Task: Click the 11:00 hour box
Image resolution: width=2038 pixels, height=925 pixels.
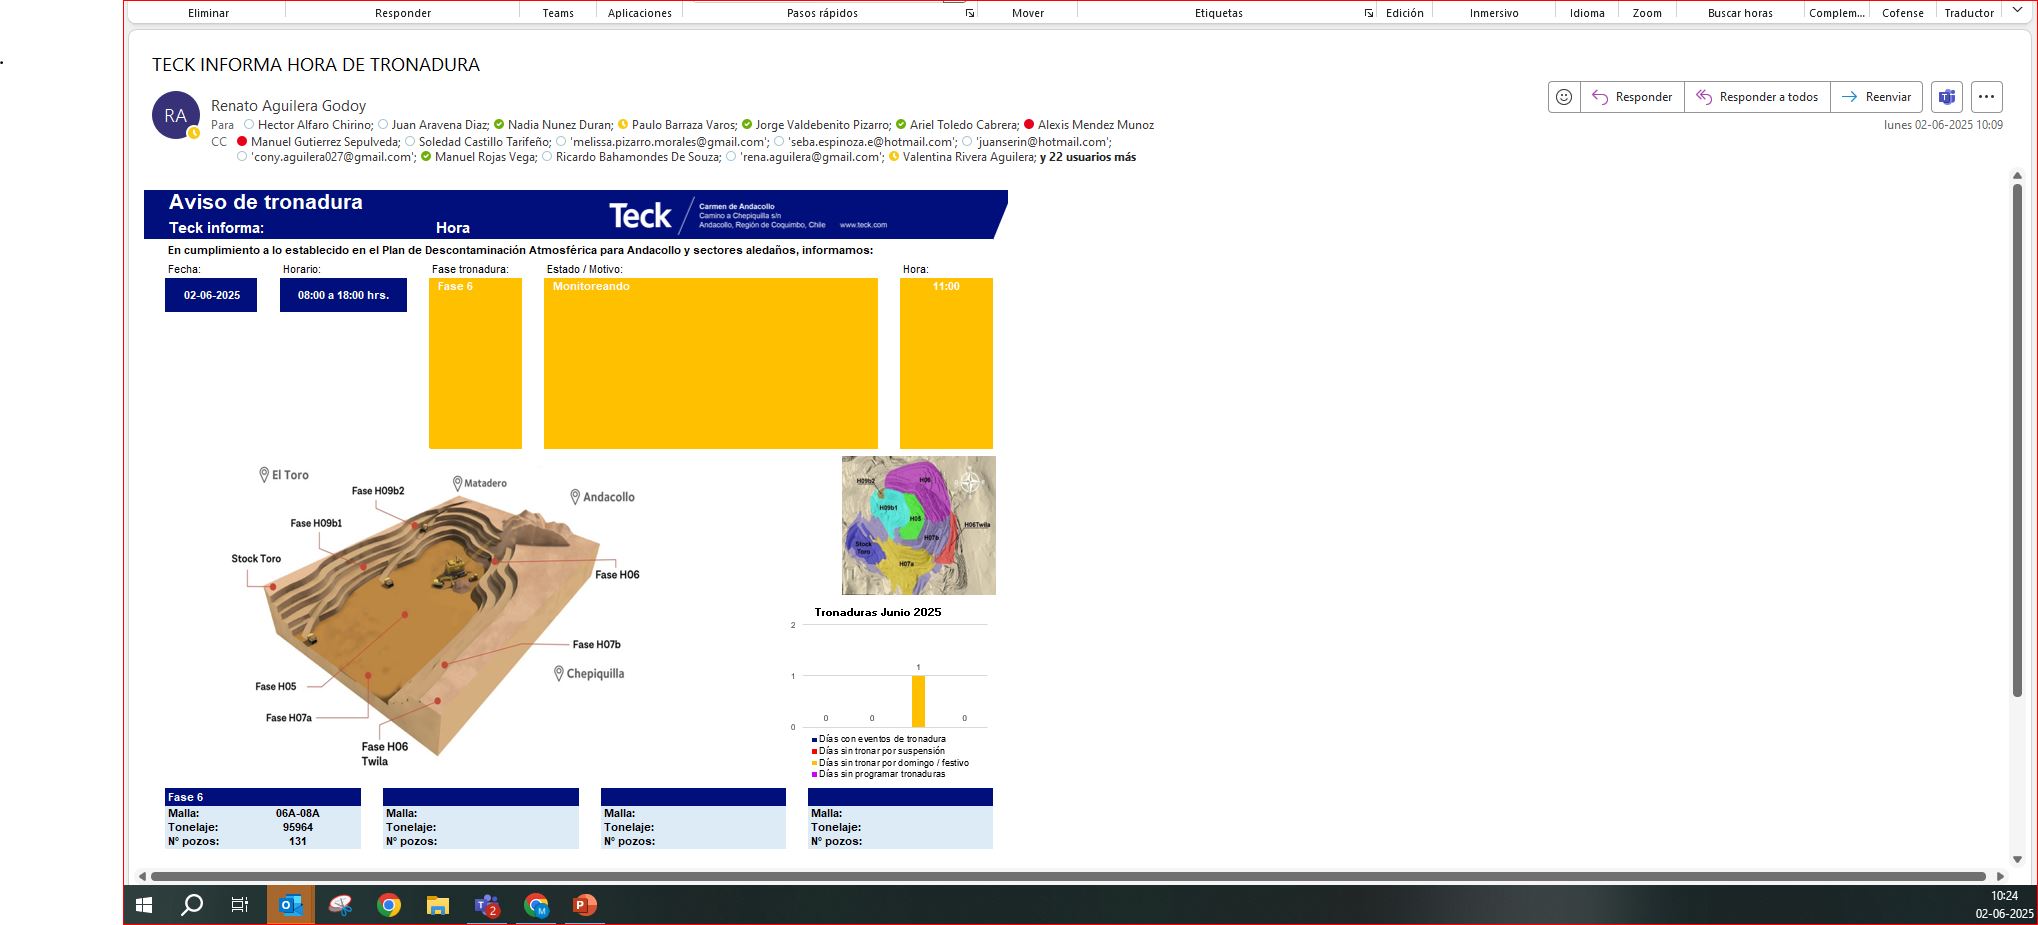Action: pyautogui.click(x=946, y=363)
